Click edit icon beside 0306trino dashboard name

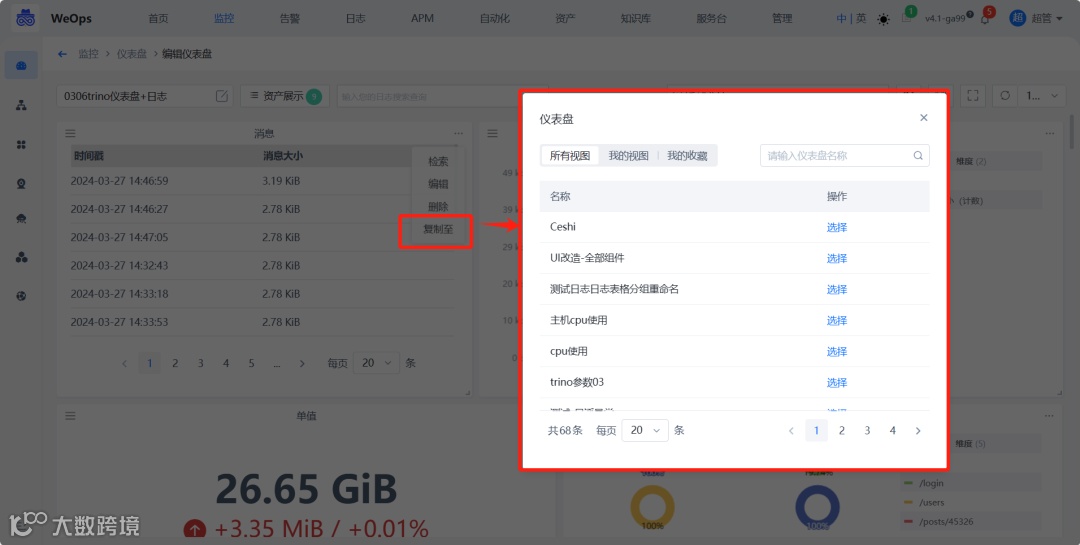click(222, 96)
